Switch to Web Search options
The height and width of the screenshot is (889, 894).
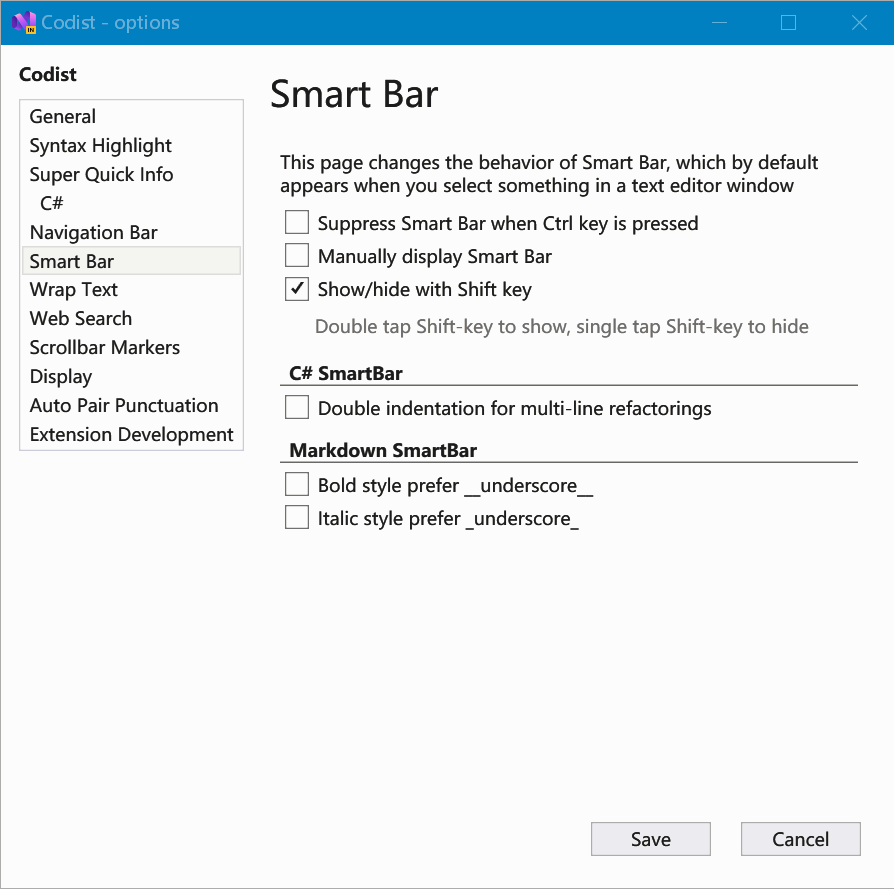(x=131, y=318)
